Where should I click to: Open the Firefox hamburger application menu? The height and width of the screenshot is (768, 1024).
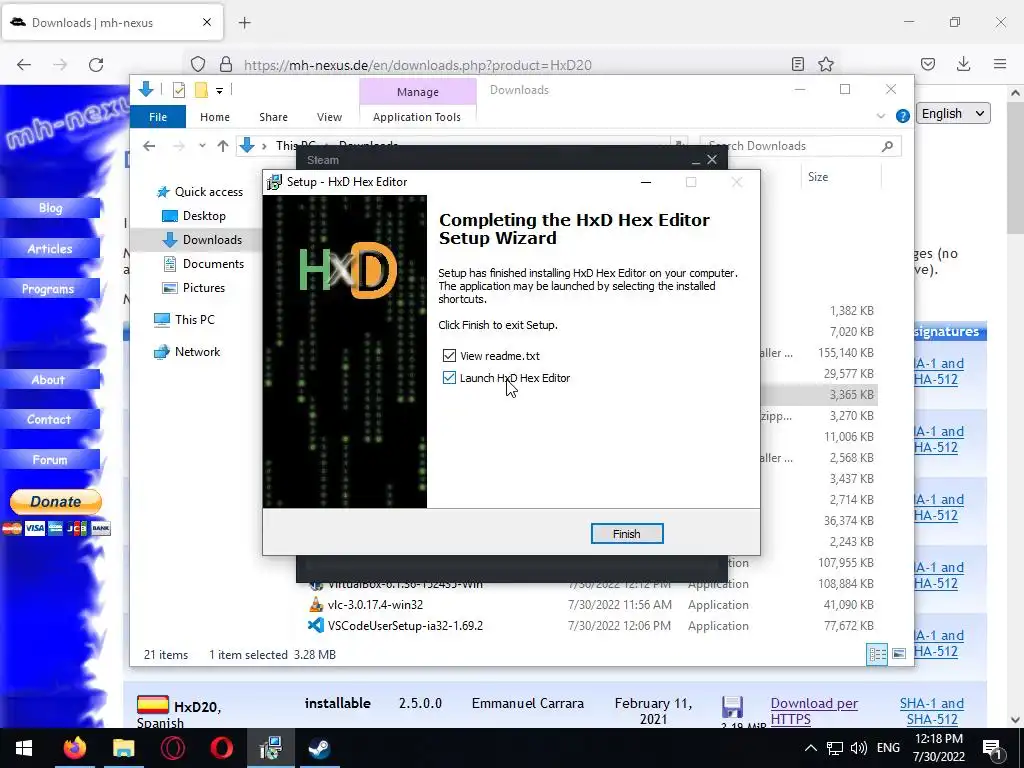[1000, 64]
